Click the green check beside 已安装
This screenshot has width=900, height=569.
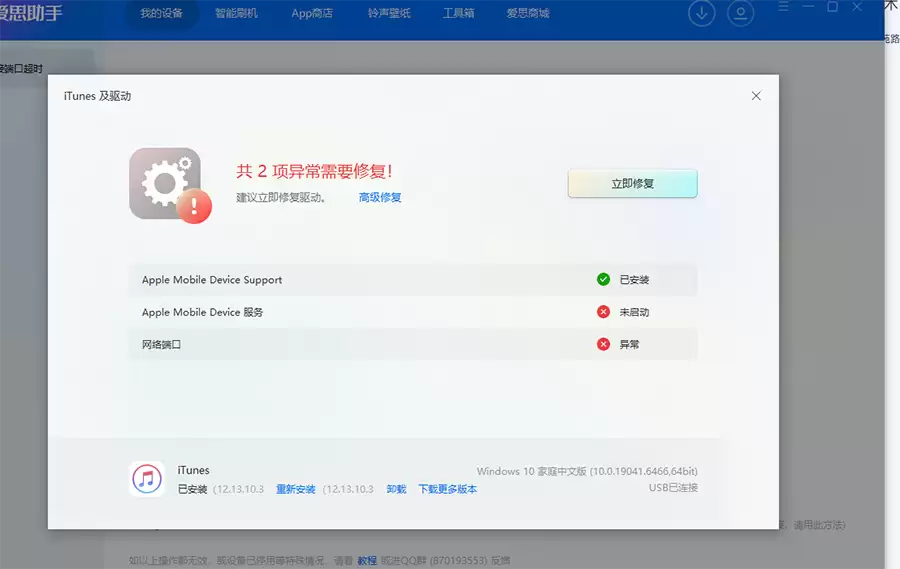point(603,280)
